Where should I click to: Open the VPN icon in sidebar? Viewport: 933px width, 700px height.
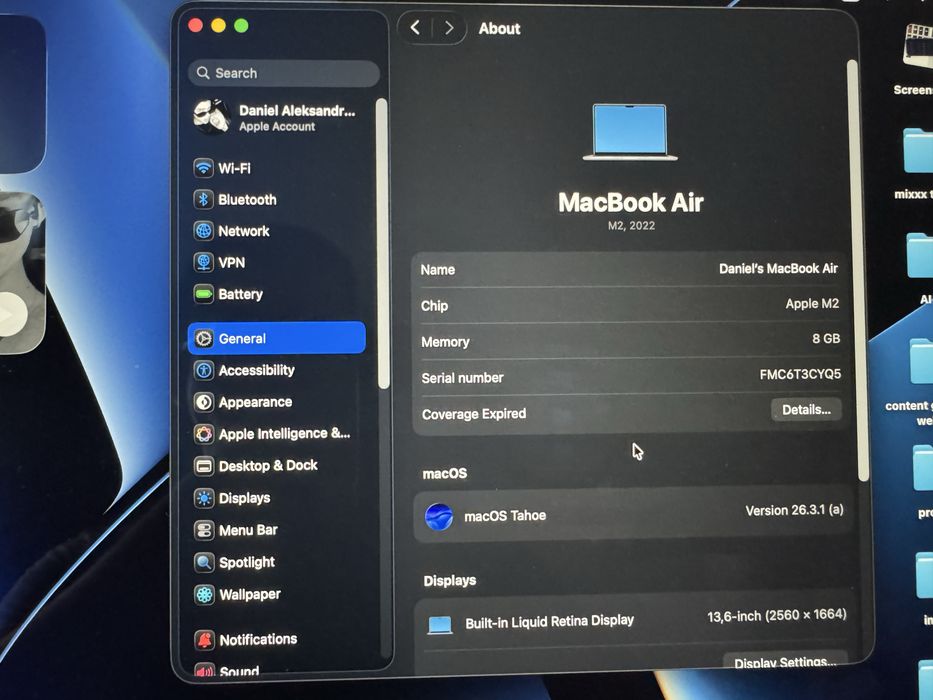coord(203,262)
